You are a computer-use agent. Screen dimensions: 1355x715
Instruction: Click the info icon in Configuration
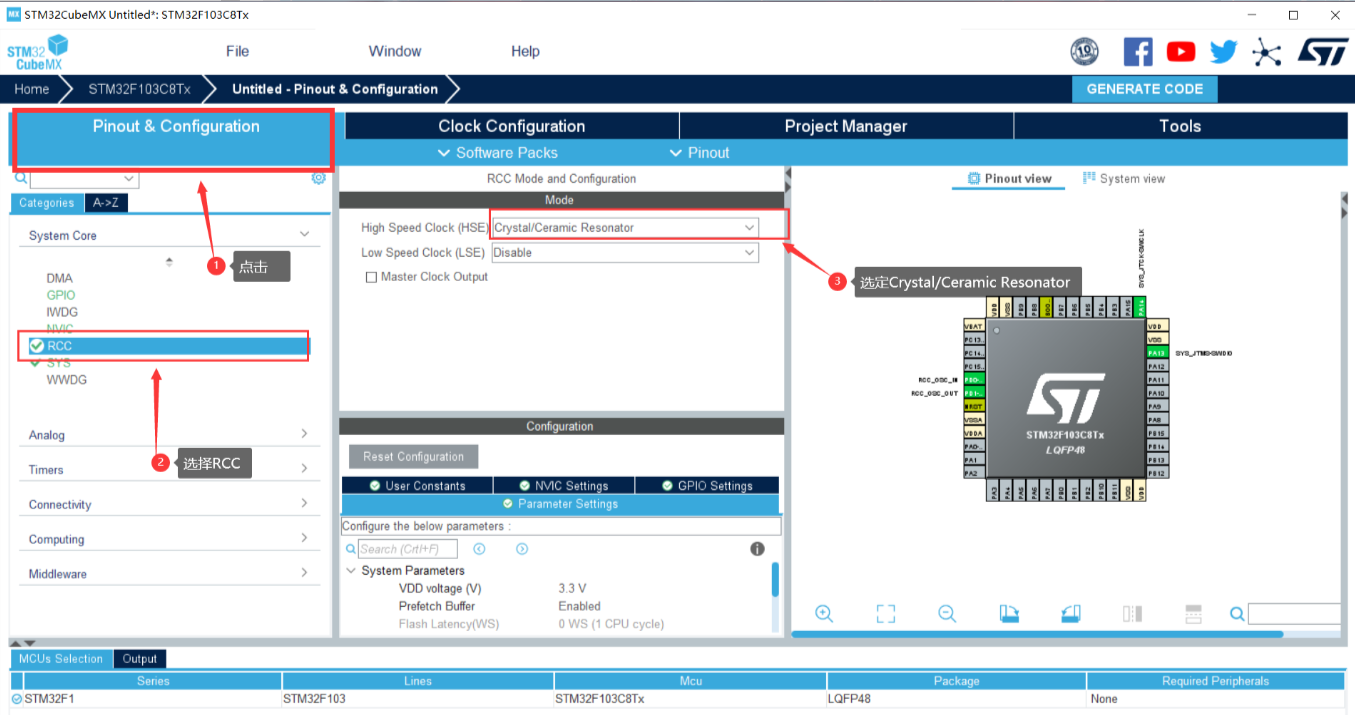[x=757, y=549]
